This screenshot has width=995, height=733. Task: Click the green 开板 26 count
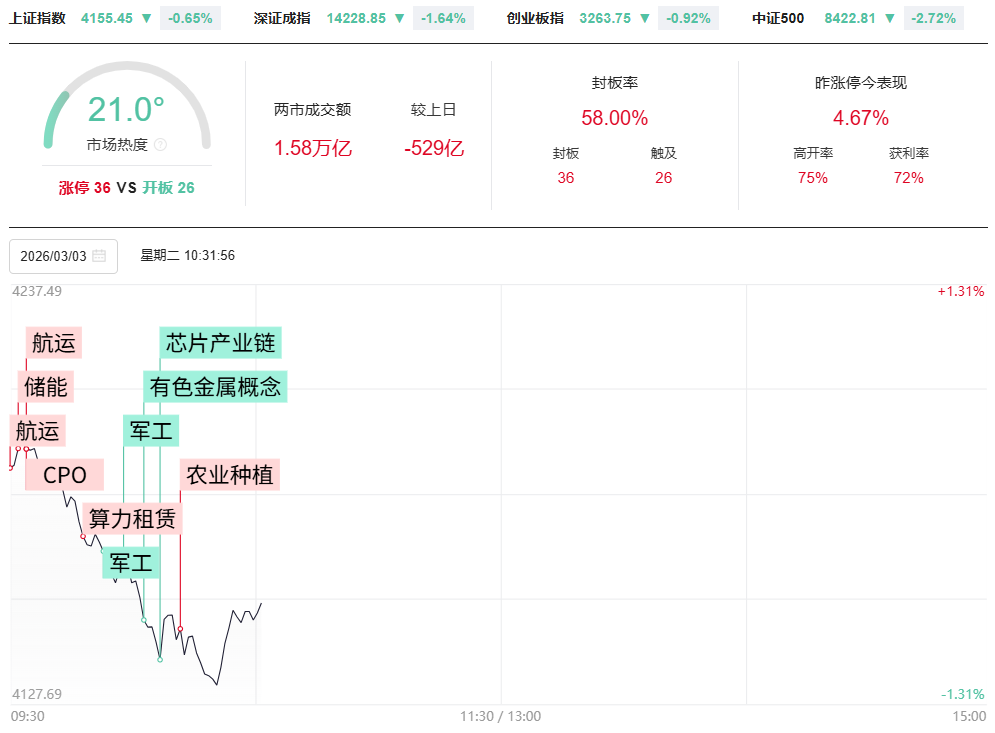tap(168, 187)
